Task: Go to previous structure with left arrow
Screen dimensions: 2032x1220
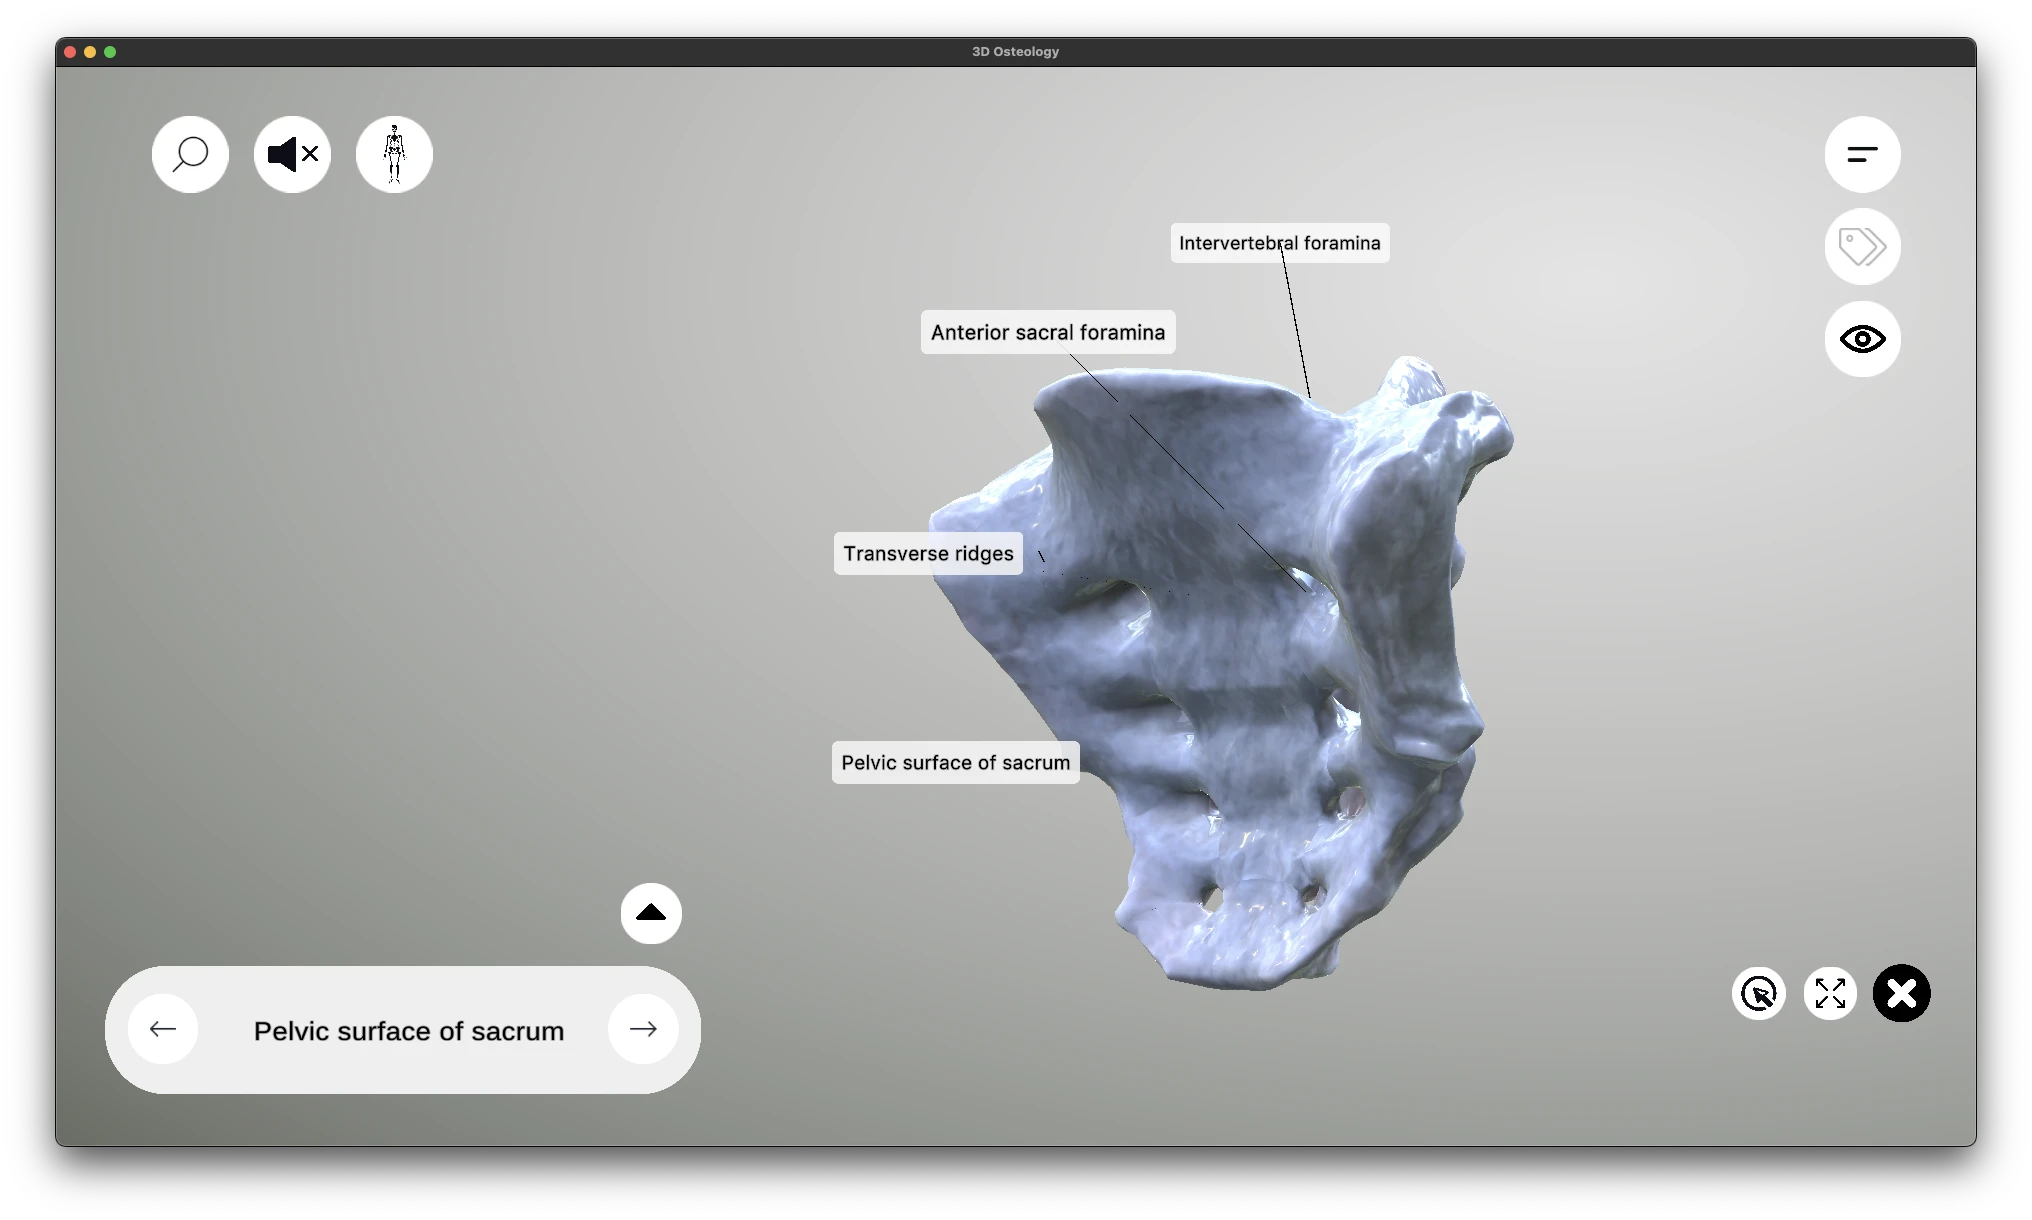Action: [163, 1029]
